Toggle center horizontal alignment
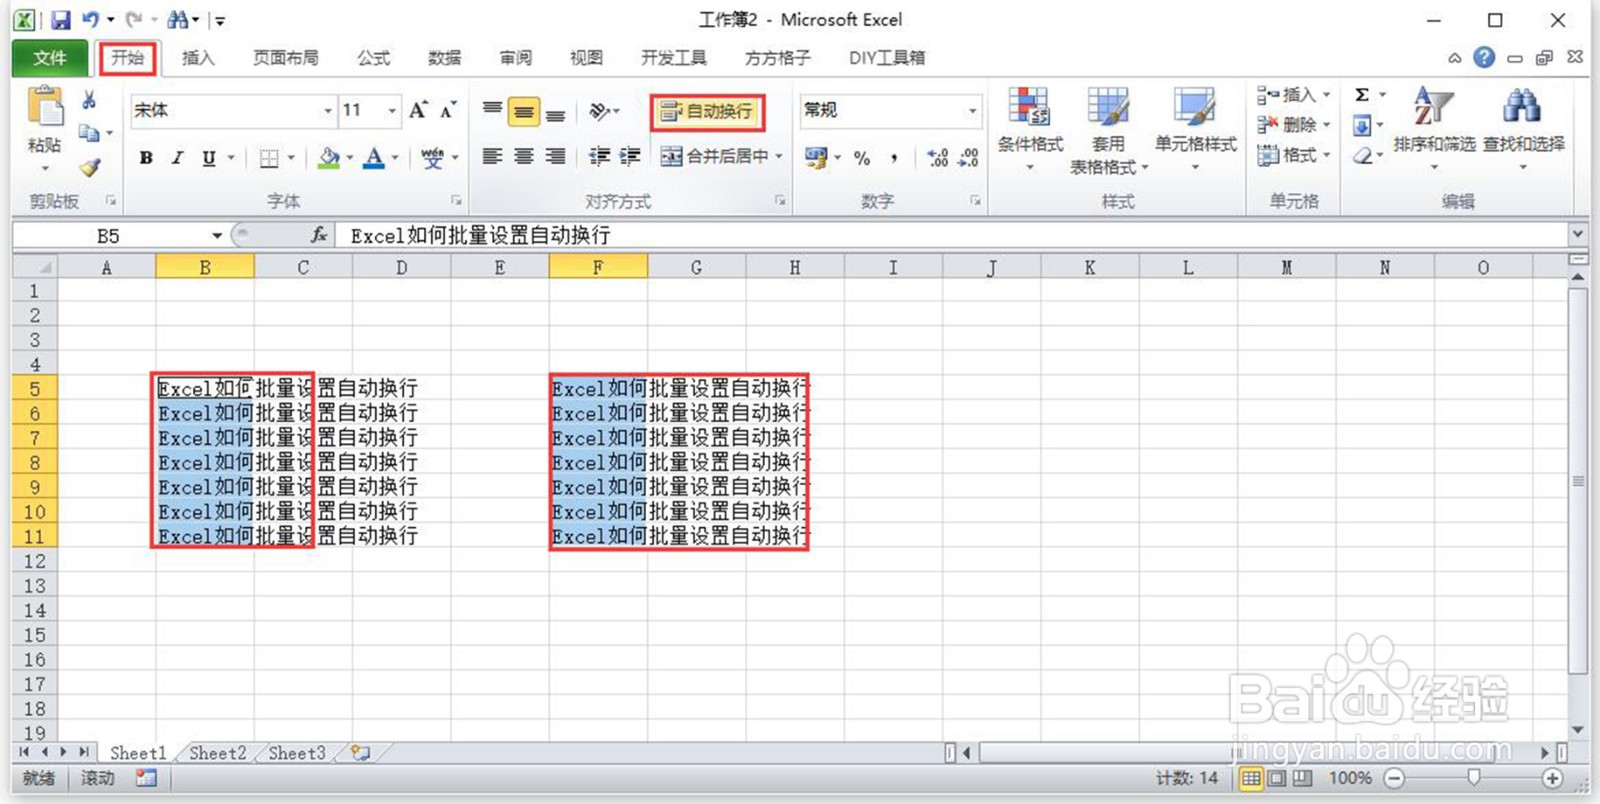Image resolution: width=1600 pixels, height=804 pixels. [524, 156]
